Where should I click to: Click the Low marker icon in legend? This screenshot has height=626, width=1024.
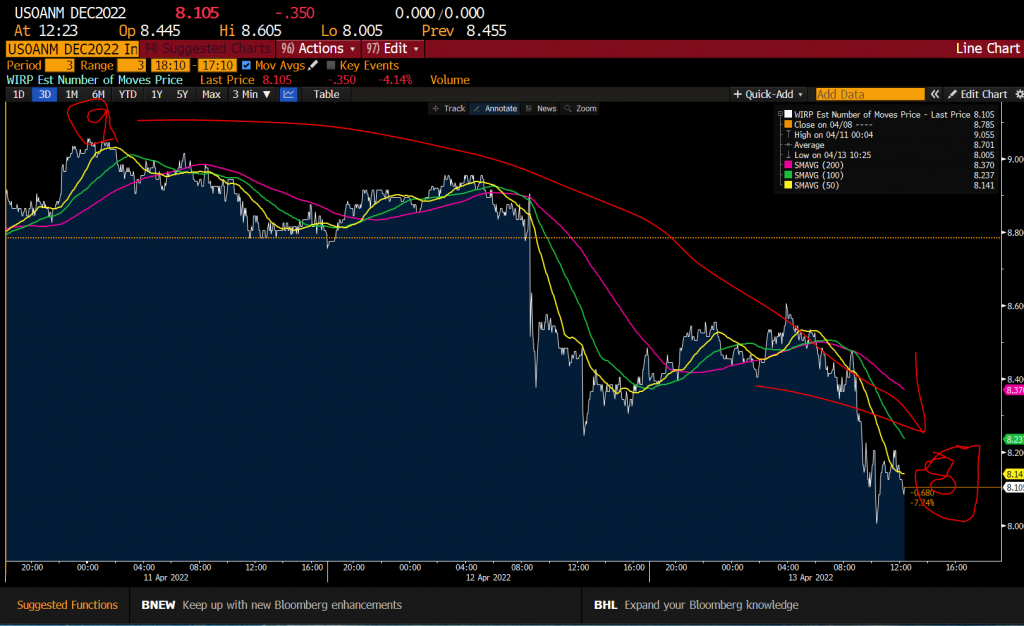point(788,155)
